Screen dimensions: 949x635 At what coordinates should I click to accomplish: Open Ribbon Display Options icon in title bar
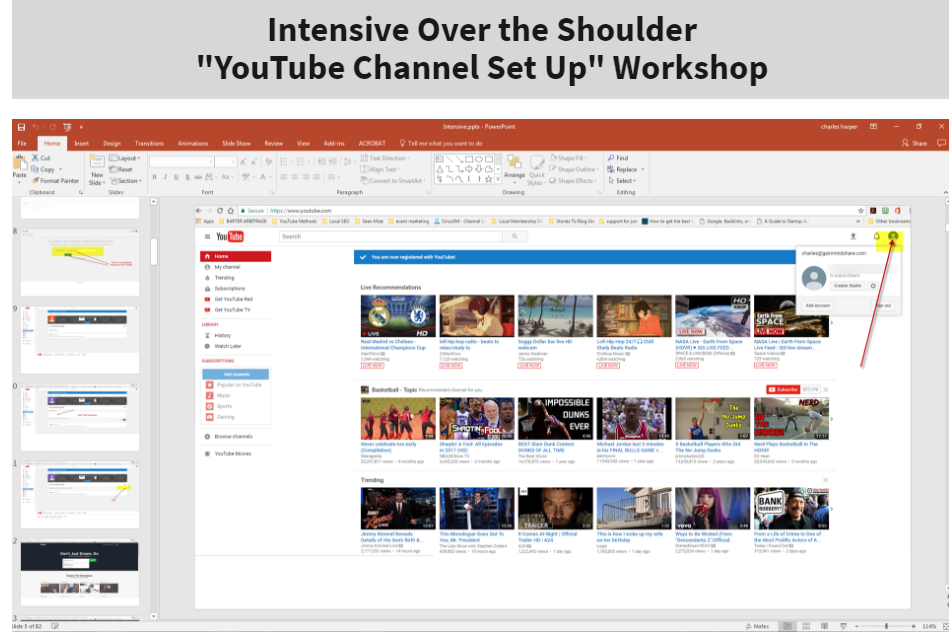click(873, 127)
